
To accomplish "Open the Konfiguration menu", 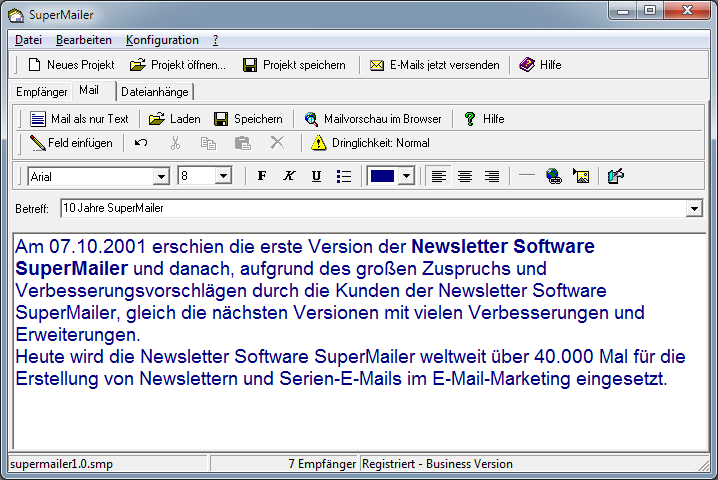I will click(162, 40).
